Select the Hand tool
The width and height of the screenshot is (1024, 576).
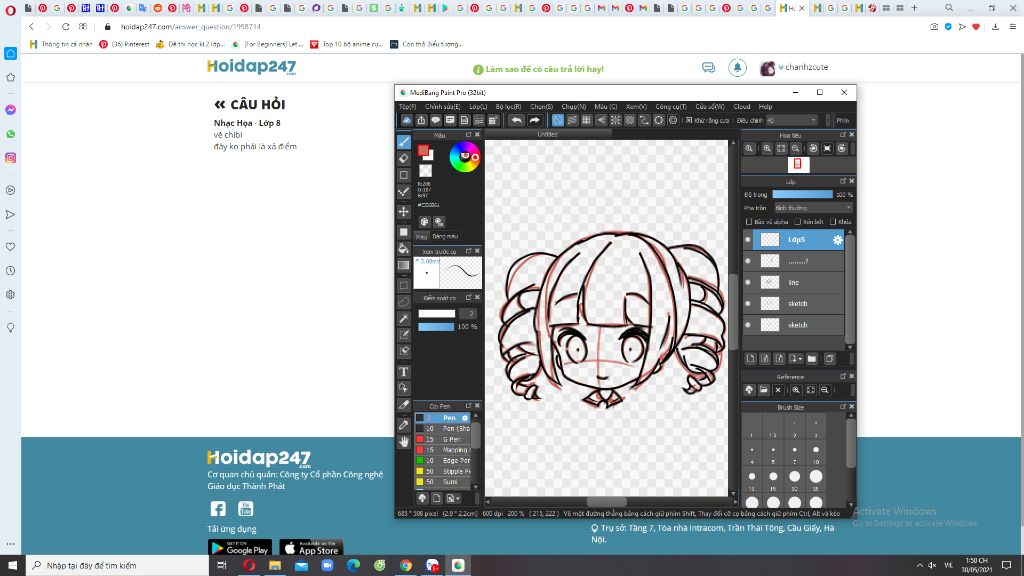404,442
